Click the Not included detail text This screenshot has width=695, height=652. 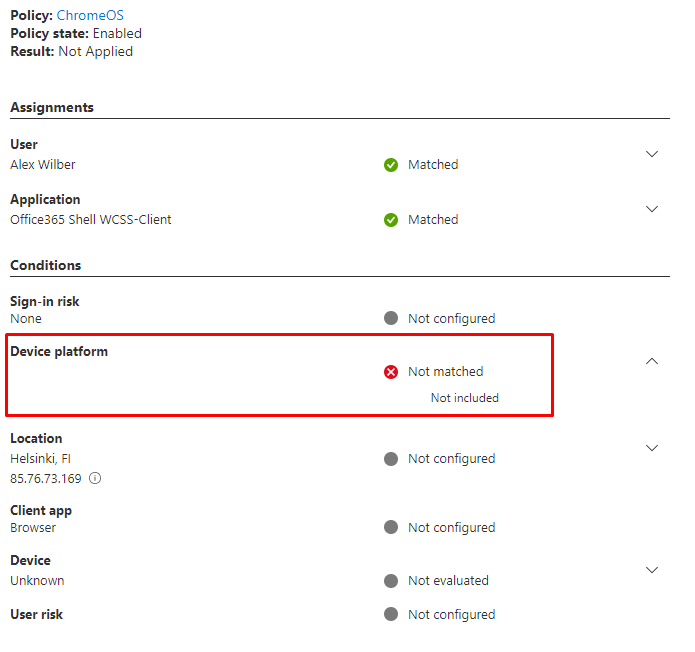tap(464, 398)
